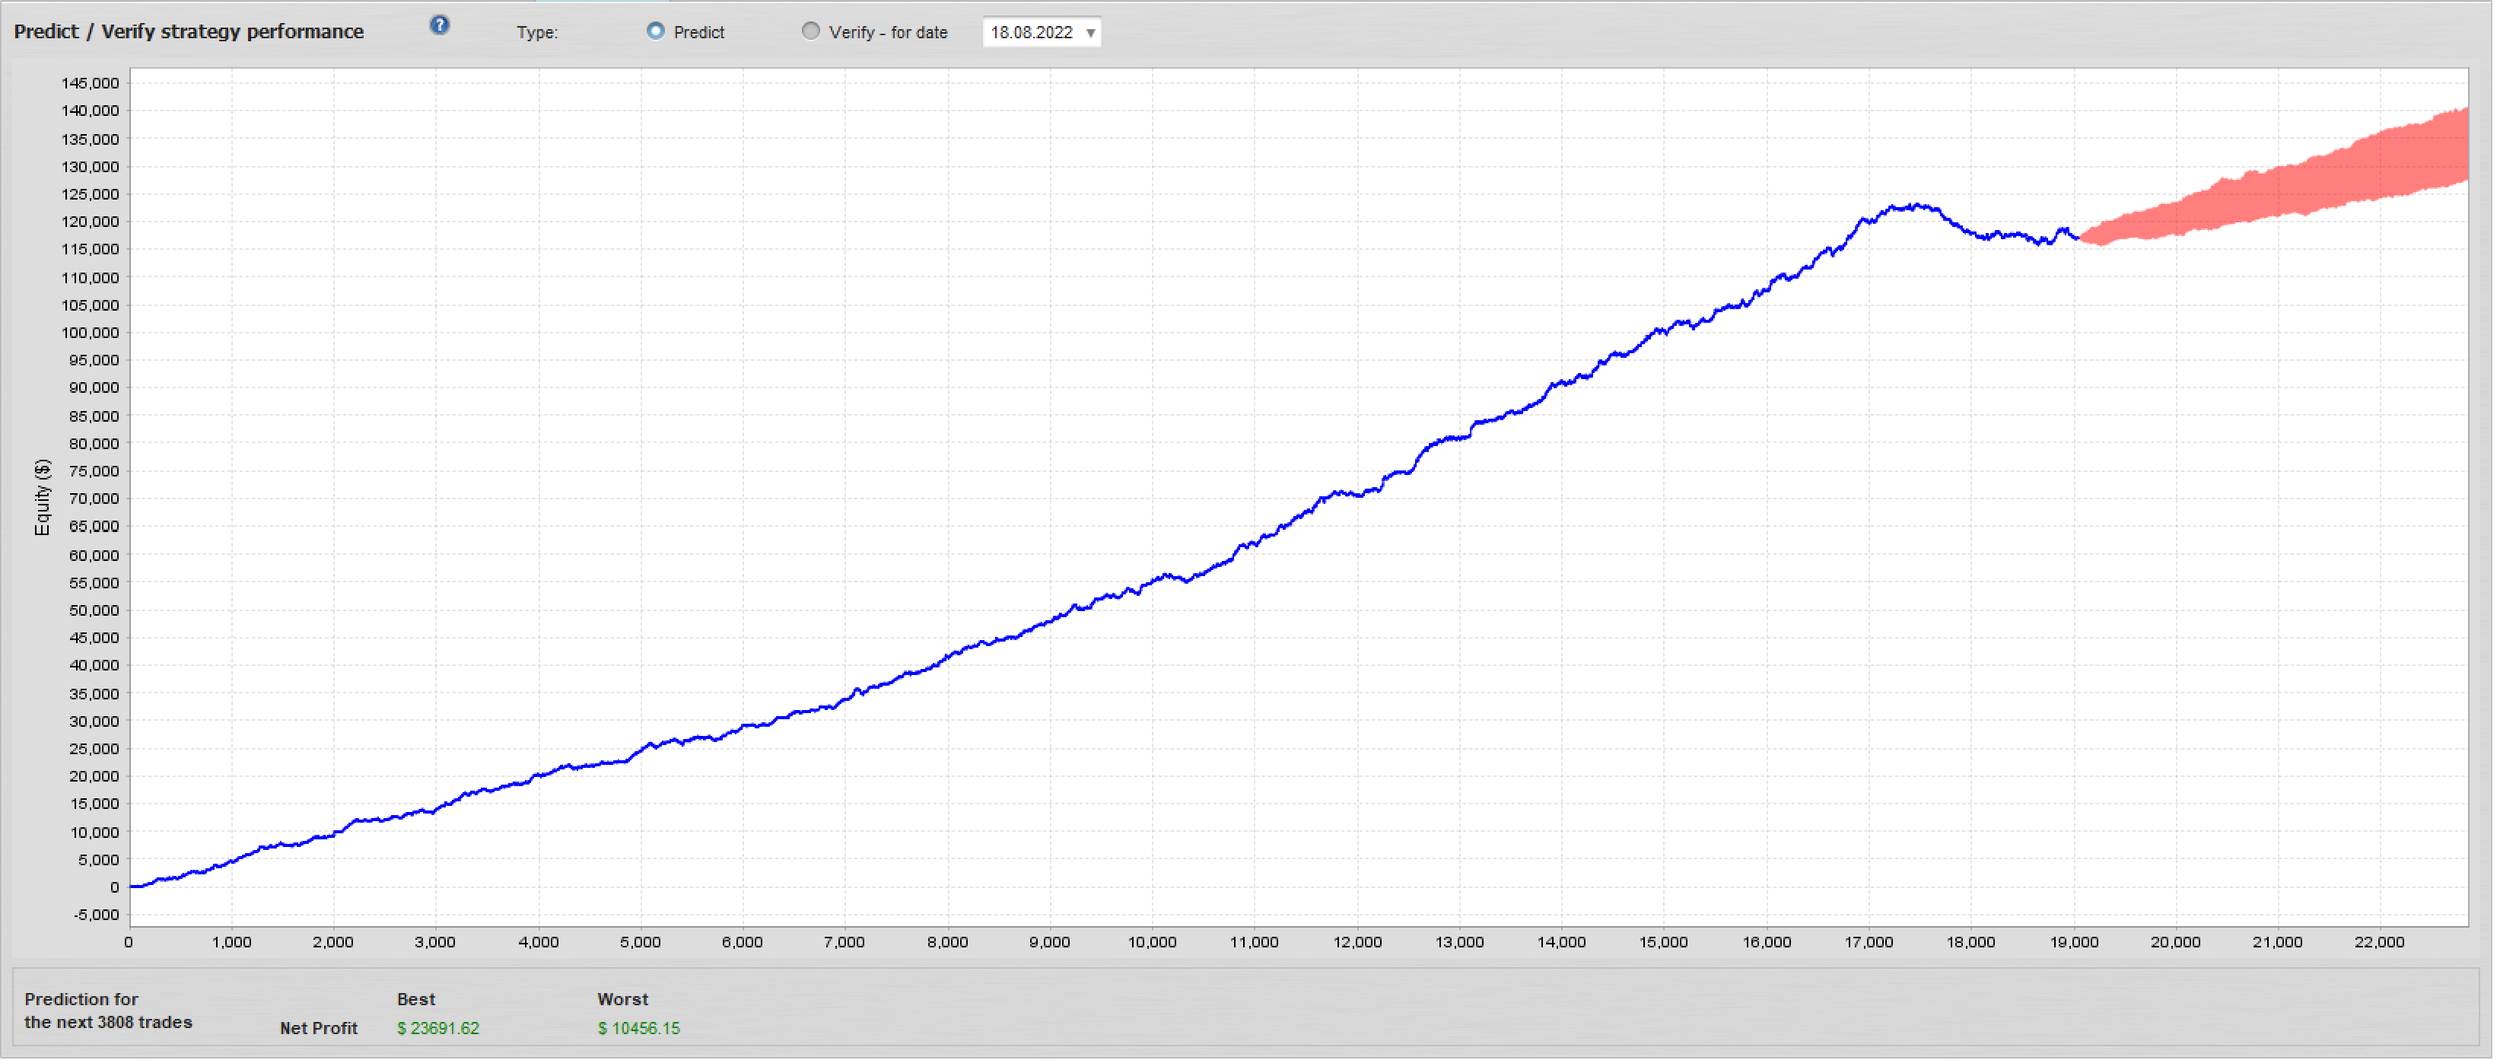Click the Worst net profit value $ 10456.15
2500x1061 pixels.
641,1030
